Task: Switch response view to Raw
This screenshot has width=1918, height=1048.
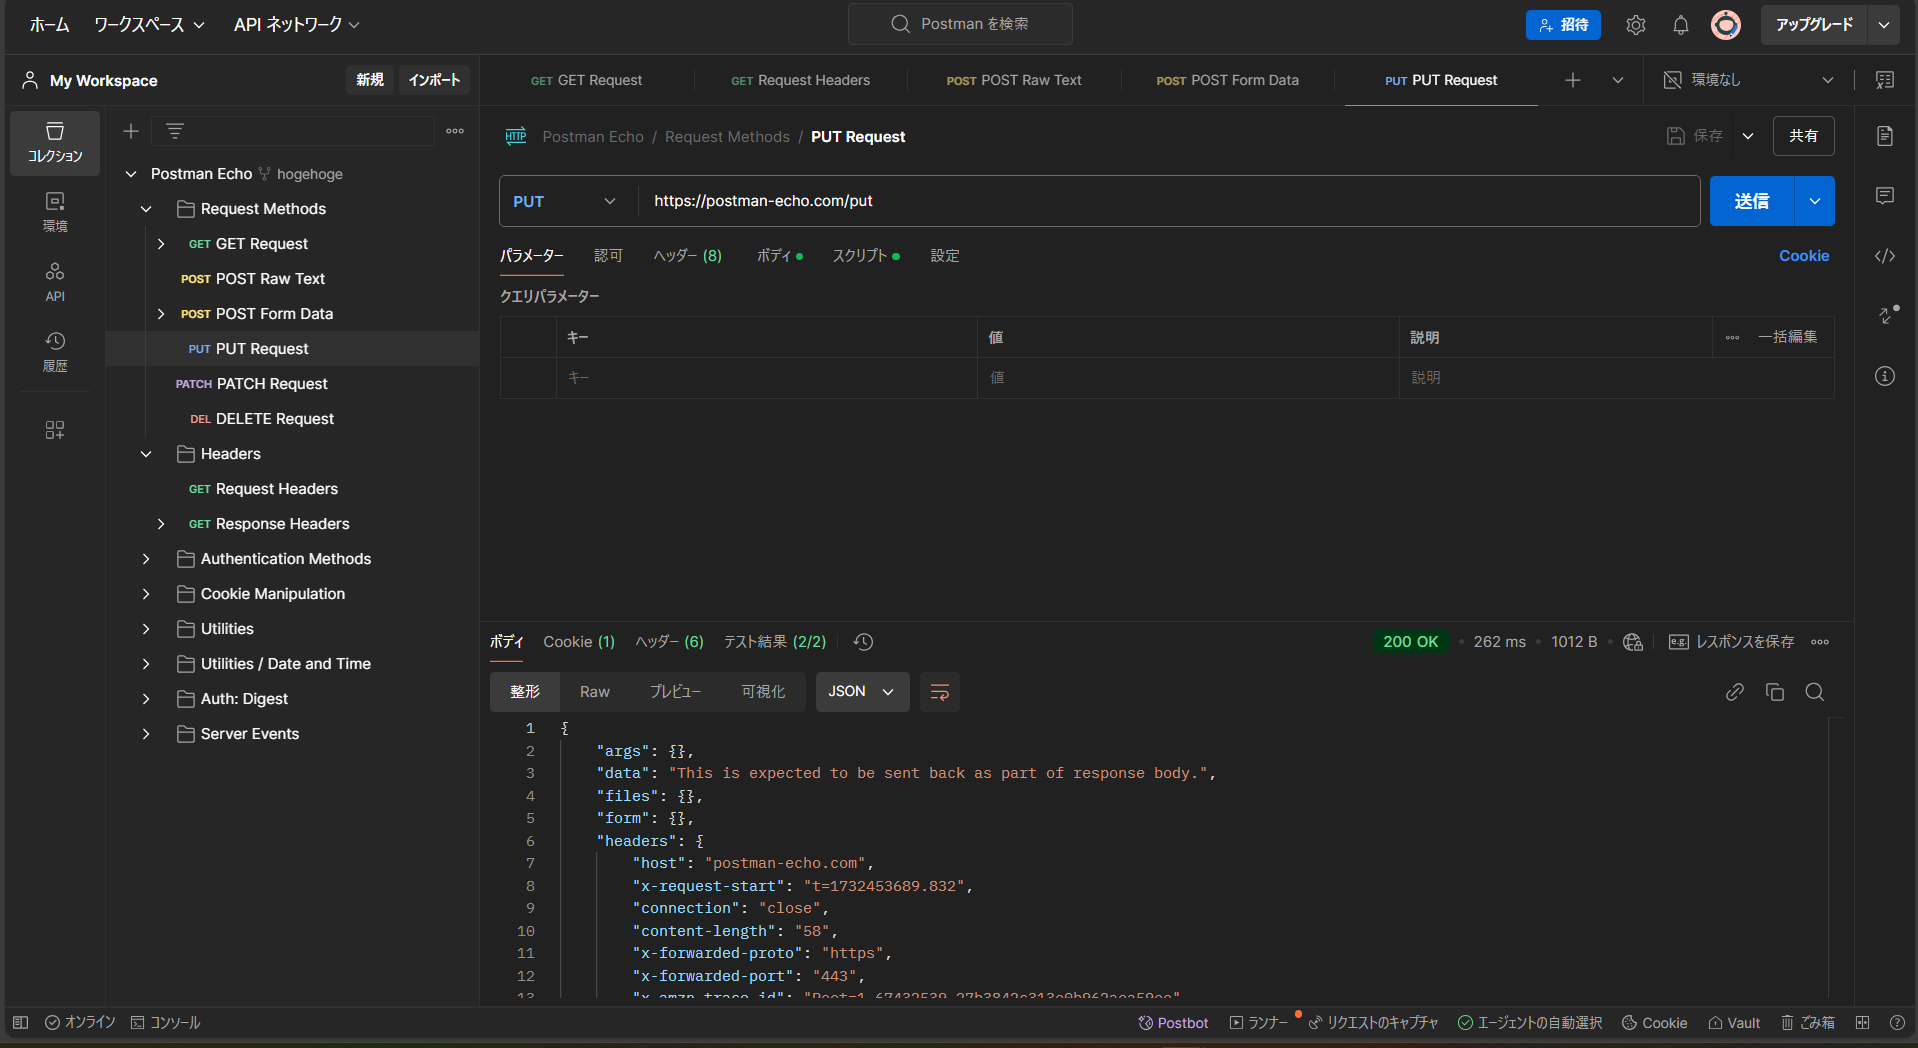Action: coord(594,692)
